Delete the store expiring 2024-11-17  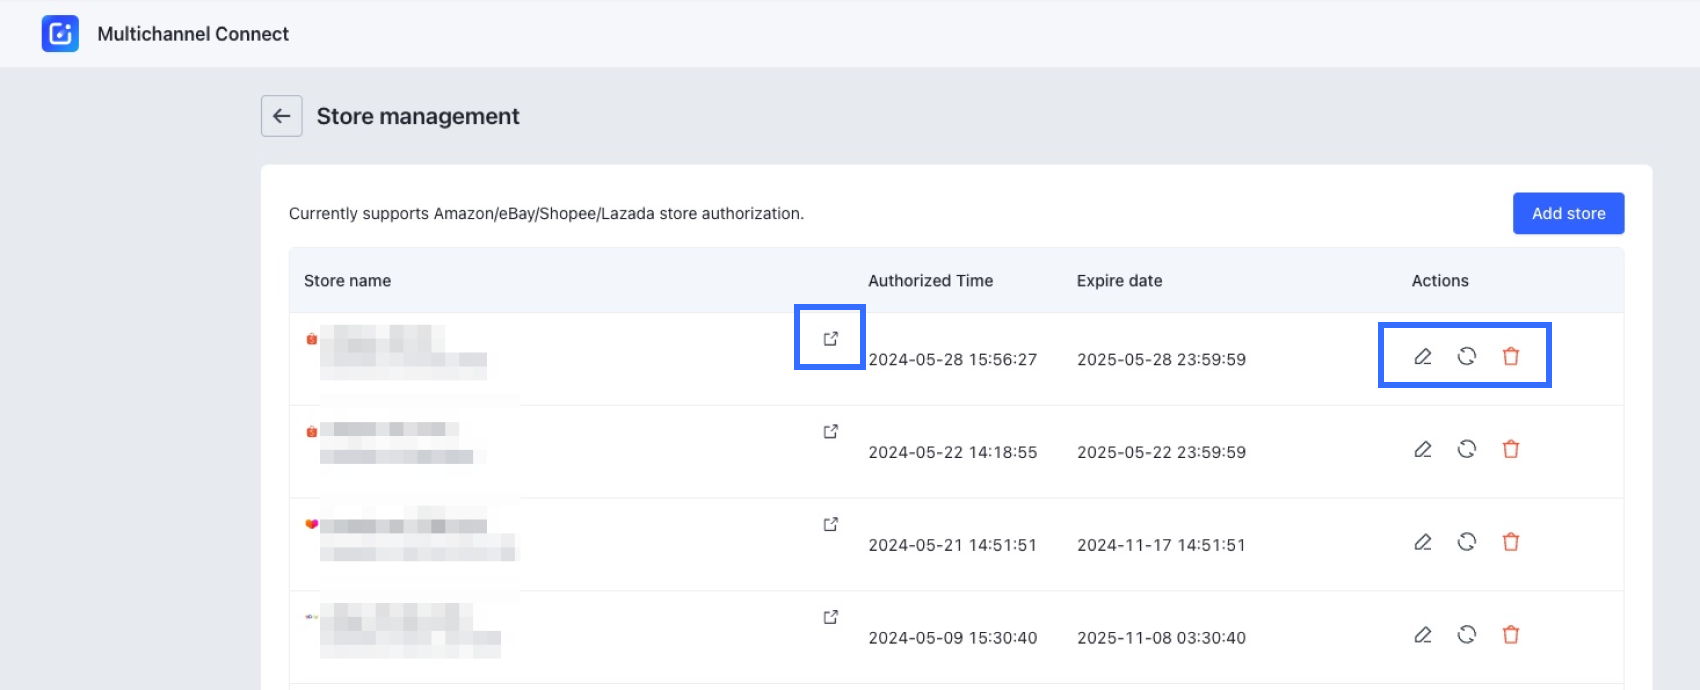[1511, 543]
